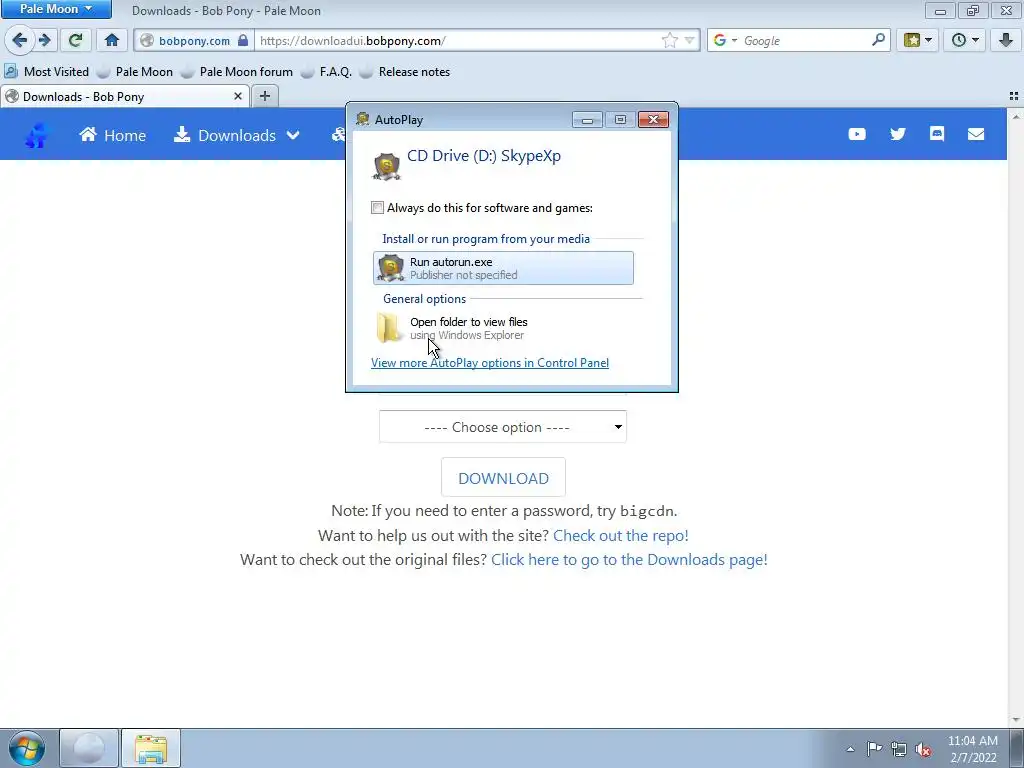Image resolution: width=1024 pixels, height=768 pixels.
Task: Open the network tray icon
Action: coord(899,749)
